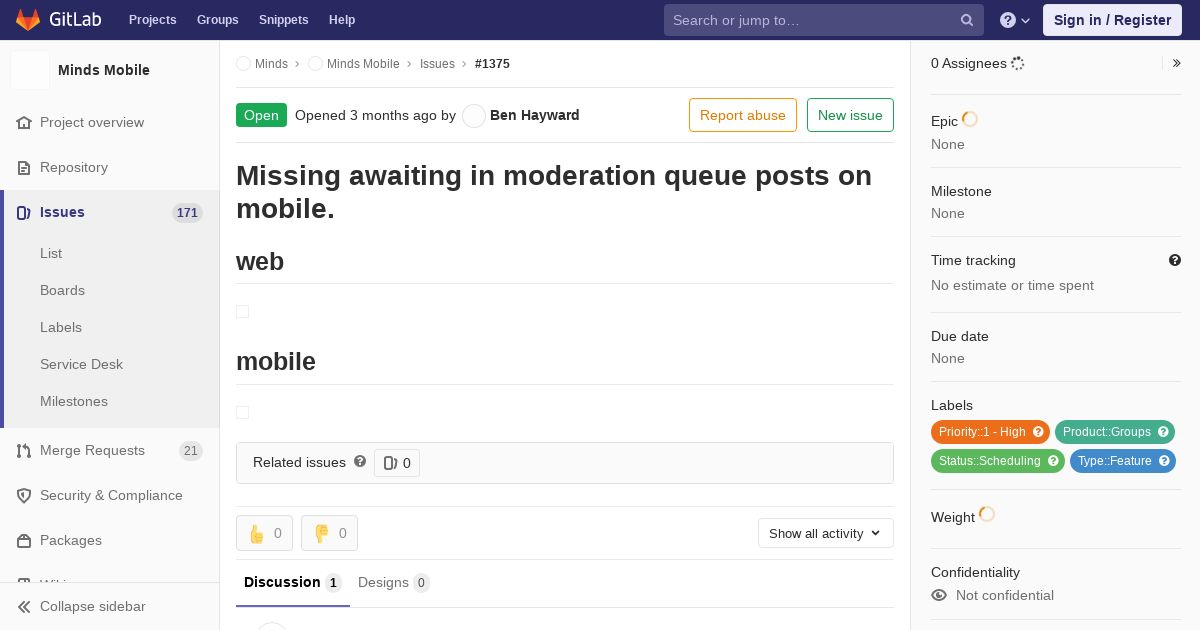Click the Minds breadcrumb avatar icon
Image resolution: width=1200 pixels, height=630 pixels.
pyautogui.click(x=243, y=63)
